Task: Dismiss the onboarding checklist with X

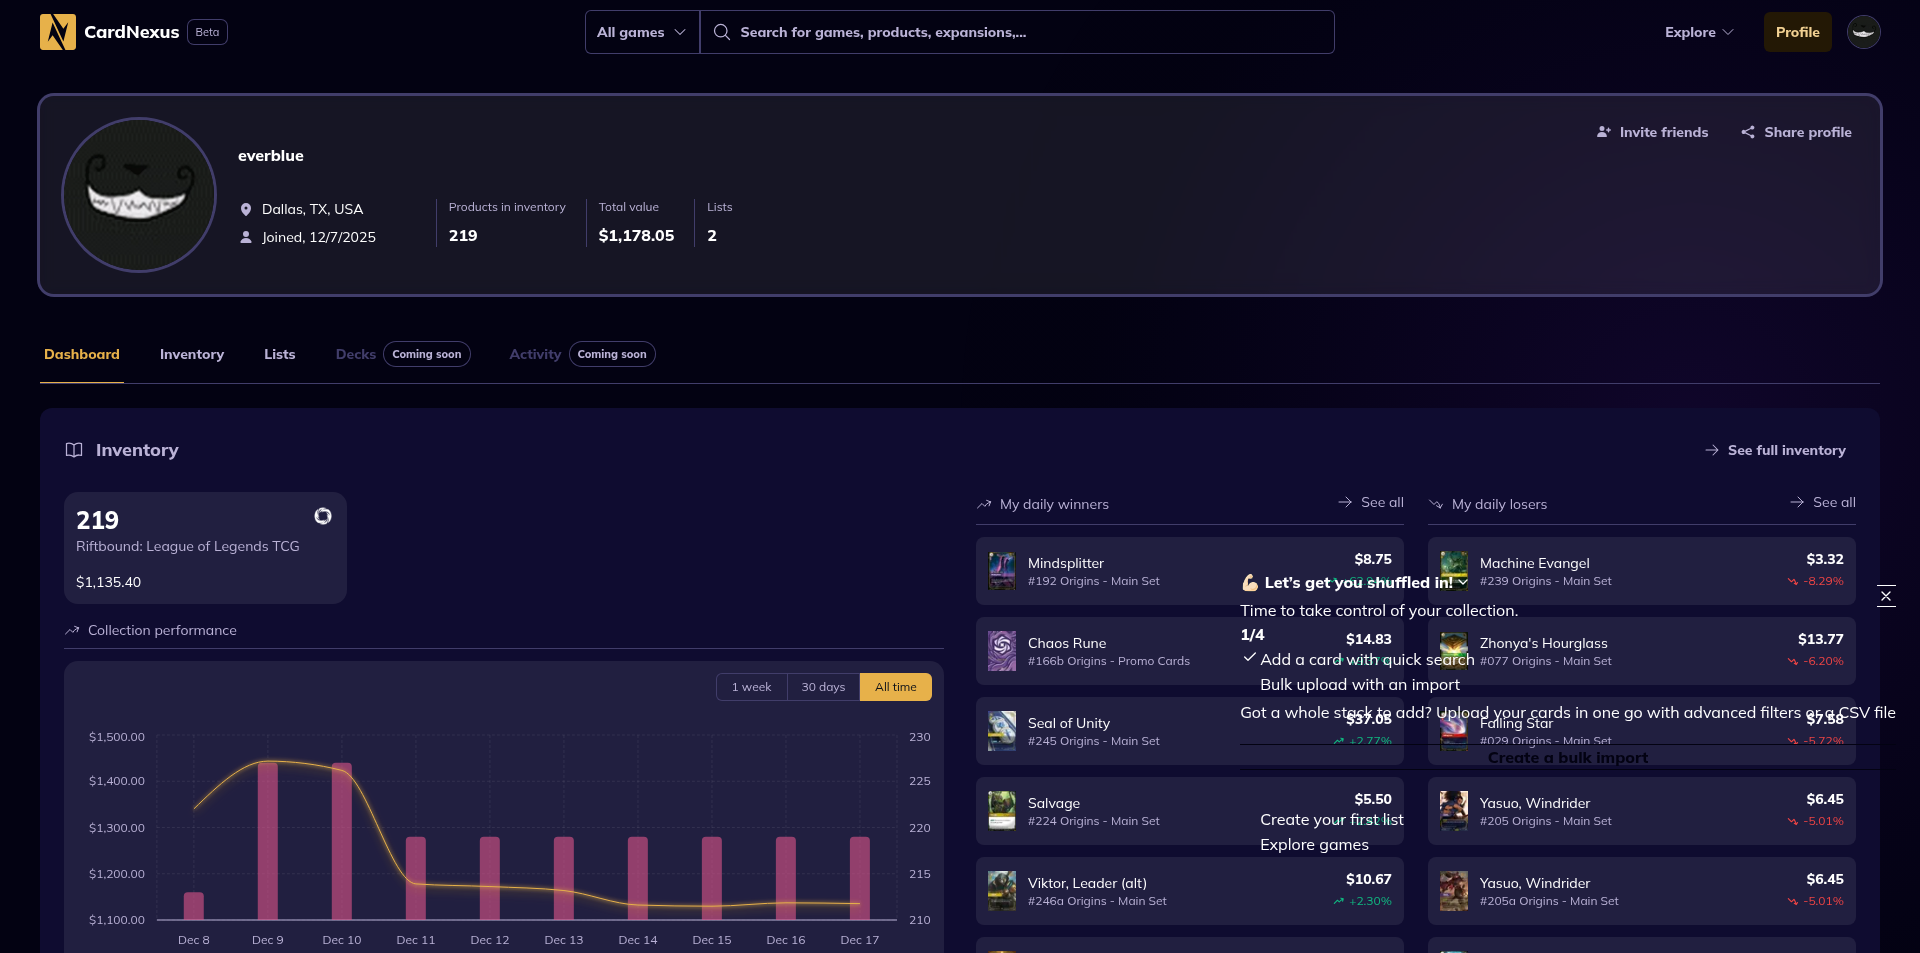Action: (1885, 596)
